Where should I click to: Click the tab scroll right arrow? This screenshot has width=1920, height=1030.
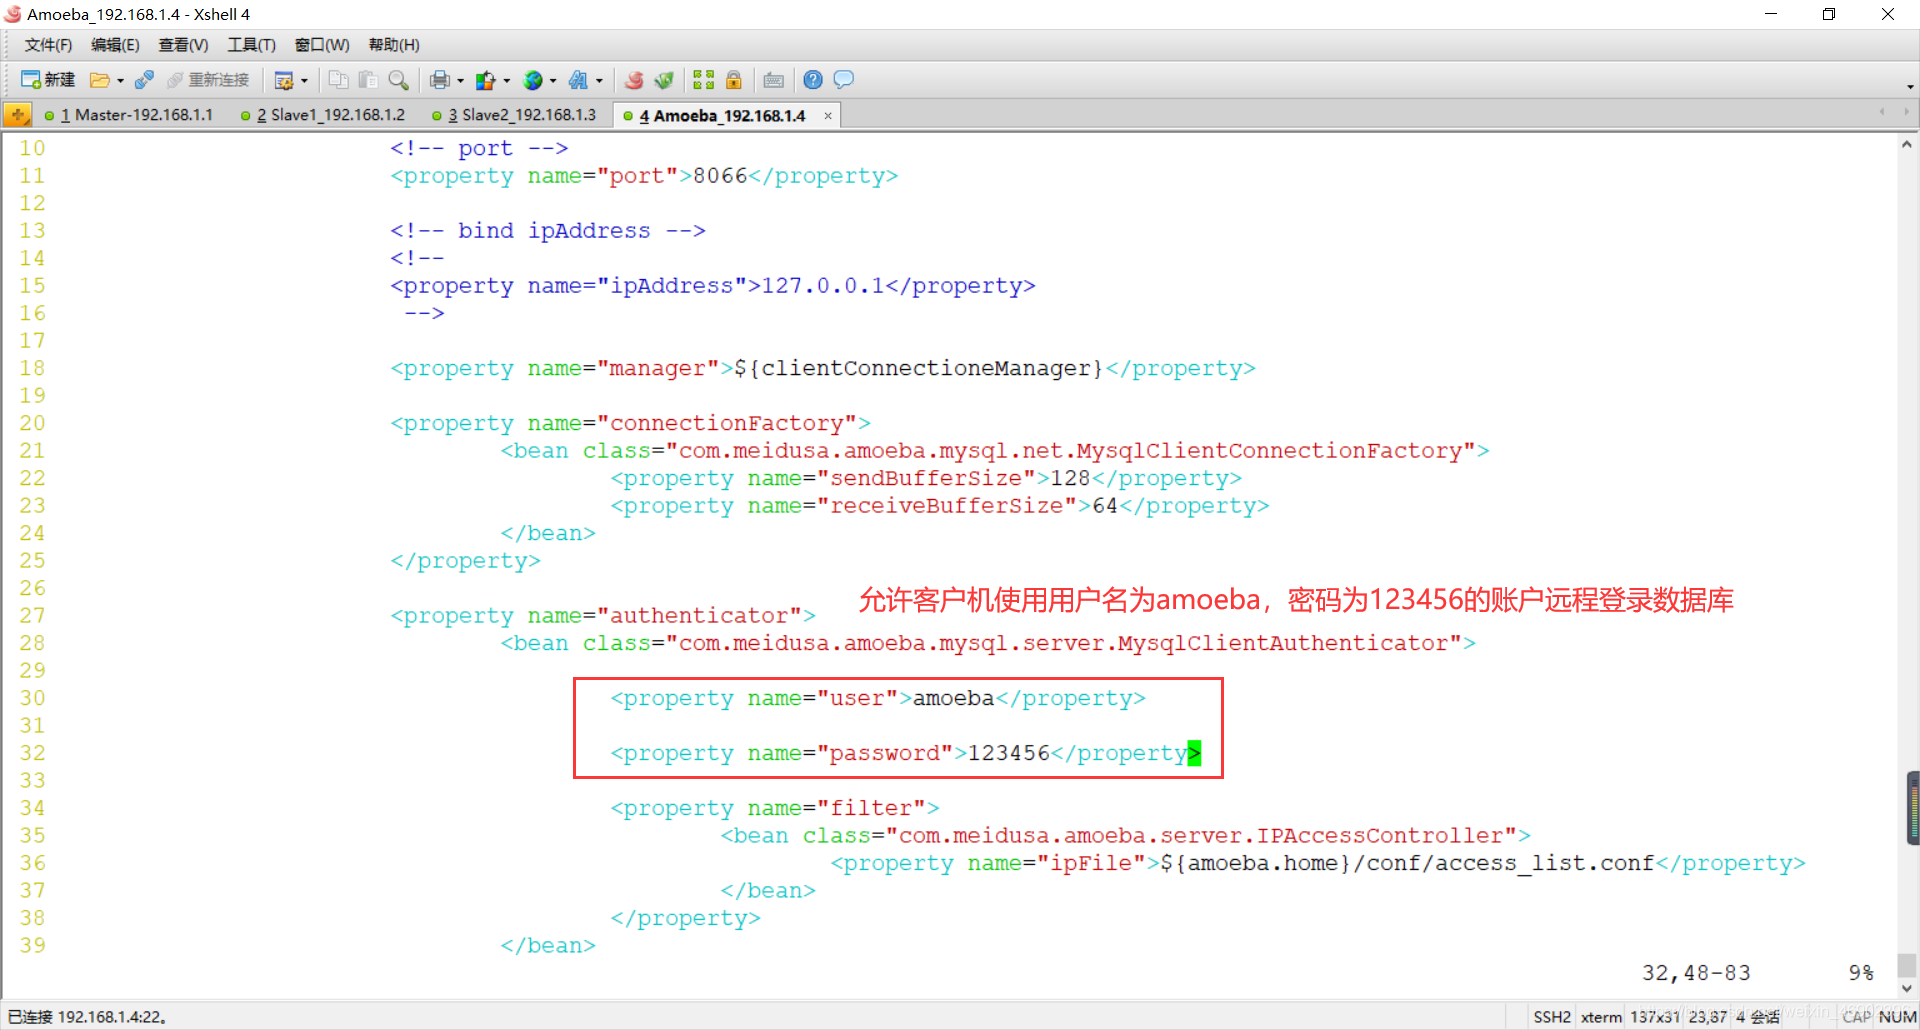[1906, 113]
